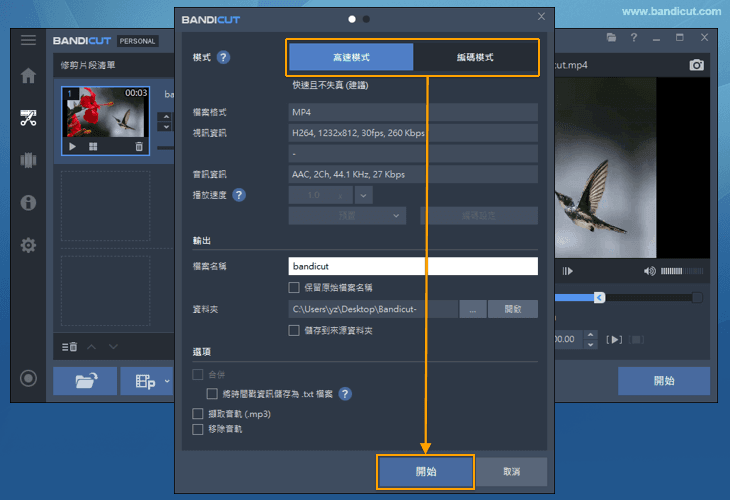Select segment 1 thumbnail

[105, 121]
